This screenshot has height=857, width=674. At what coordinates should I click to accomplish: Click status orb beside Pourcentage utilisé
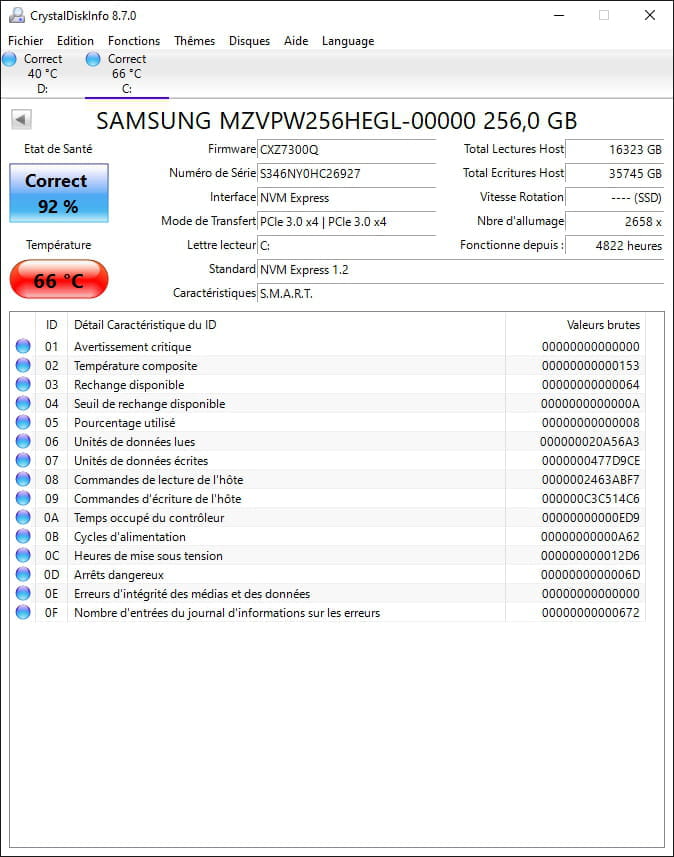click(x=23, y=423)
